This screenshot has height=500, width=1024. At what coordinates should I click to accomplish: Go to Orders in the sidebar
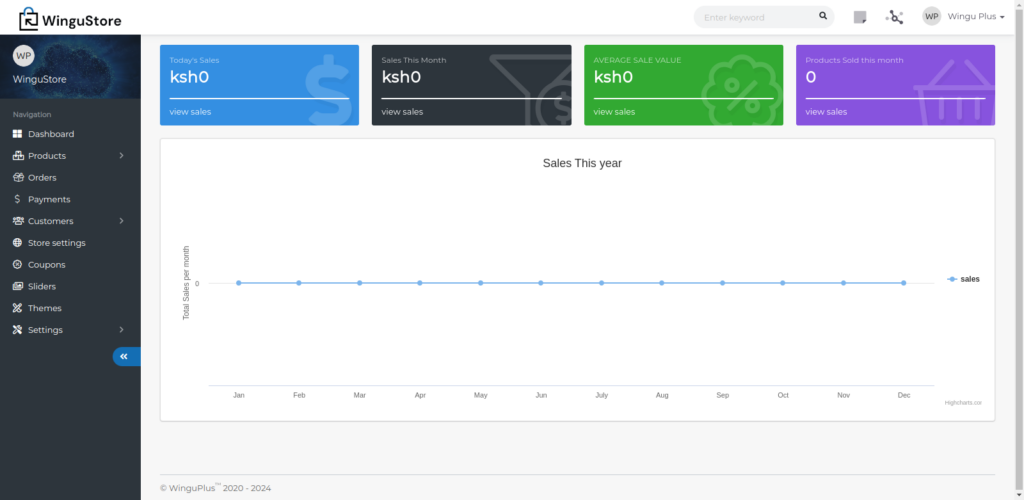[x=42, y=178]
